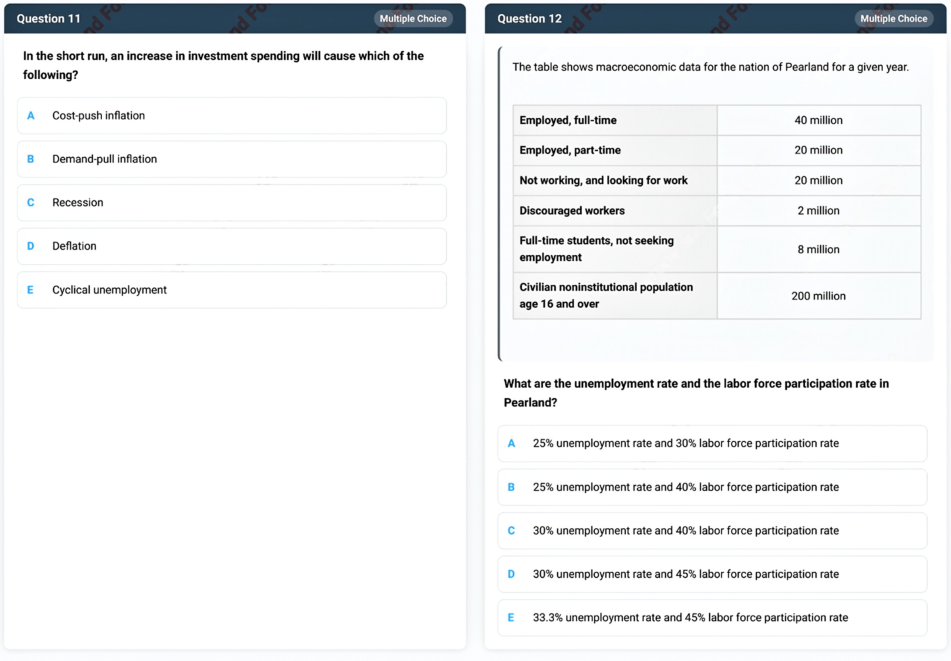The width and height of the screenshot is (951, 661).
Task: Choose option C Recession in Question 11
Action: tap(232, 203)
